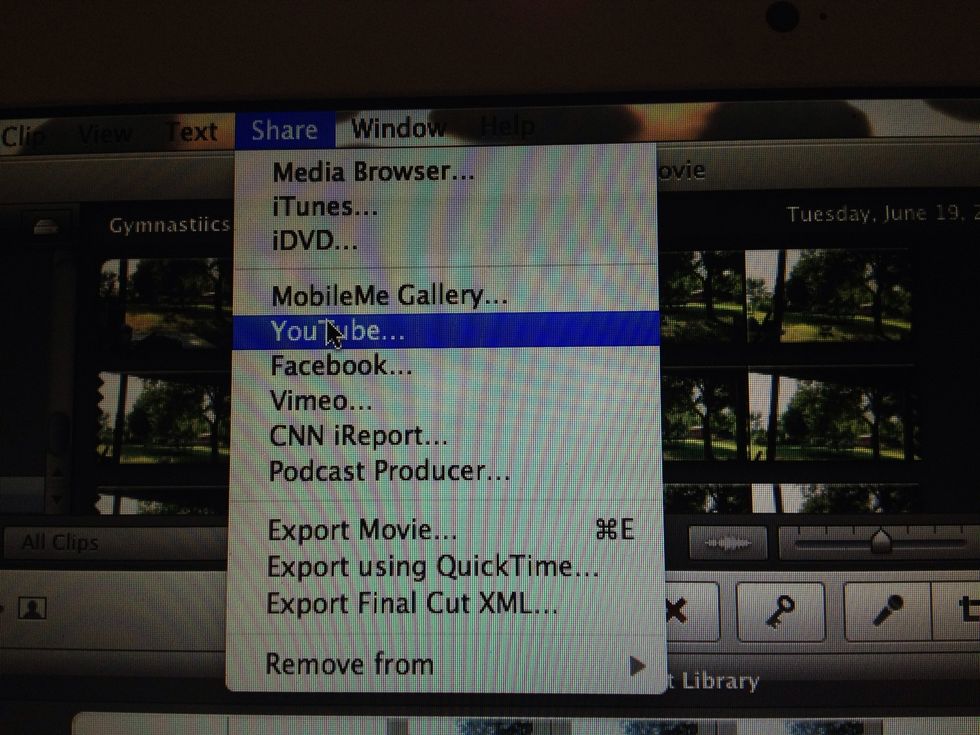
Task: Toggle the audio waveform button
Action: tap(728, 543)
